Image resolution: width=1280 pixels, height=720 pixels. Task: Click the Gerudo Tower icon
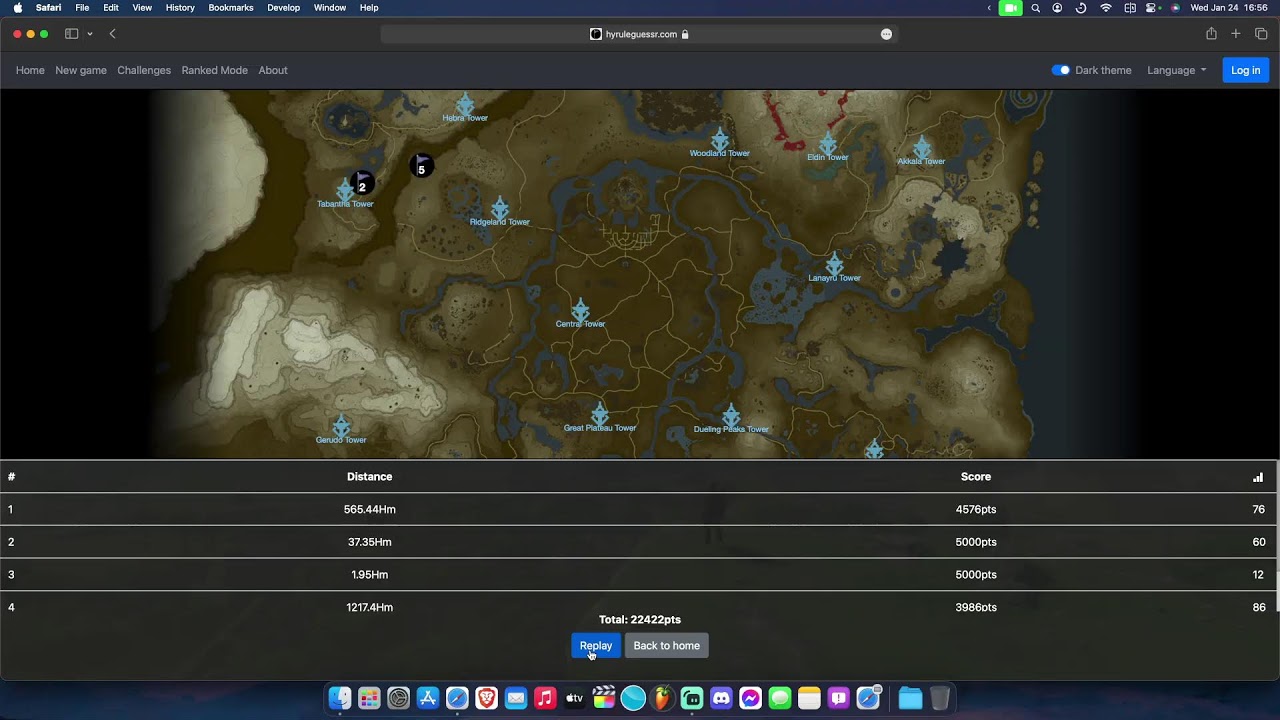(x=341, y=426)
